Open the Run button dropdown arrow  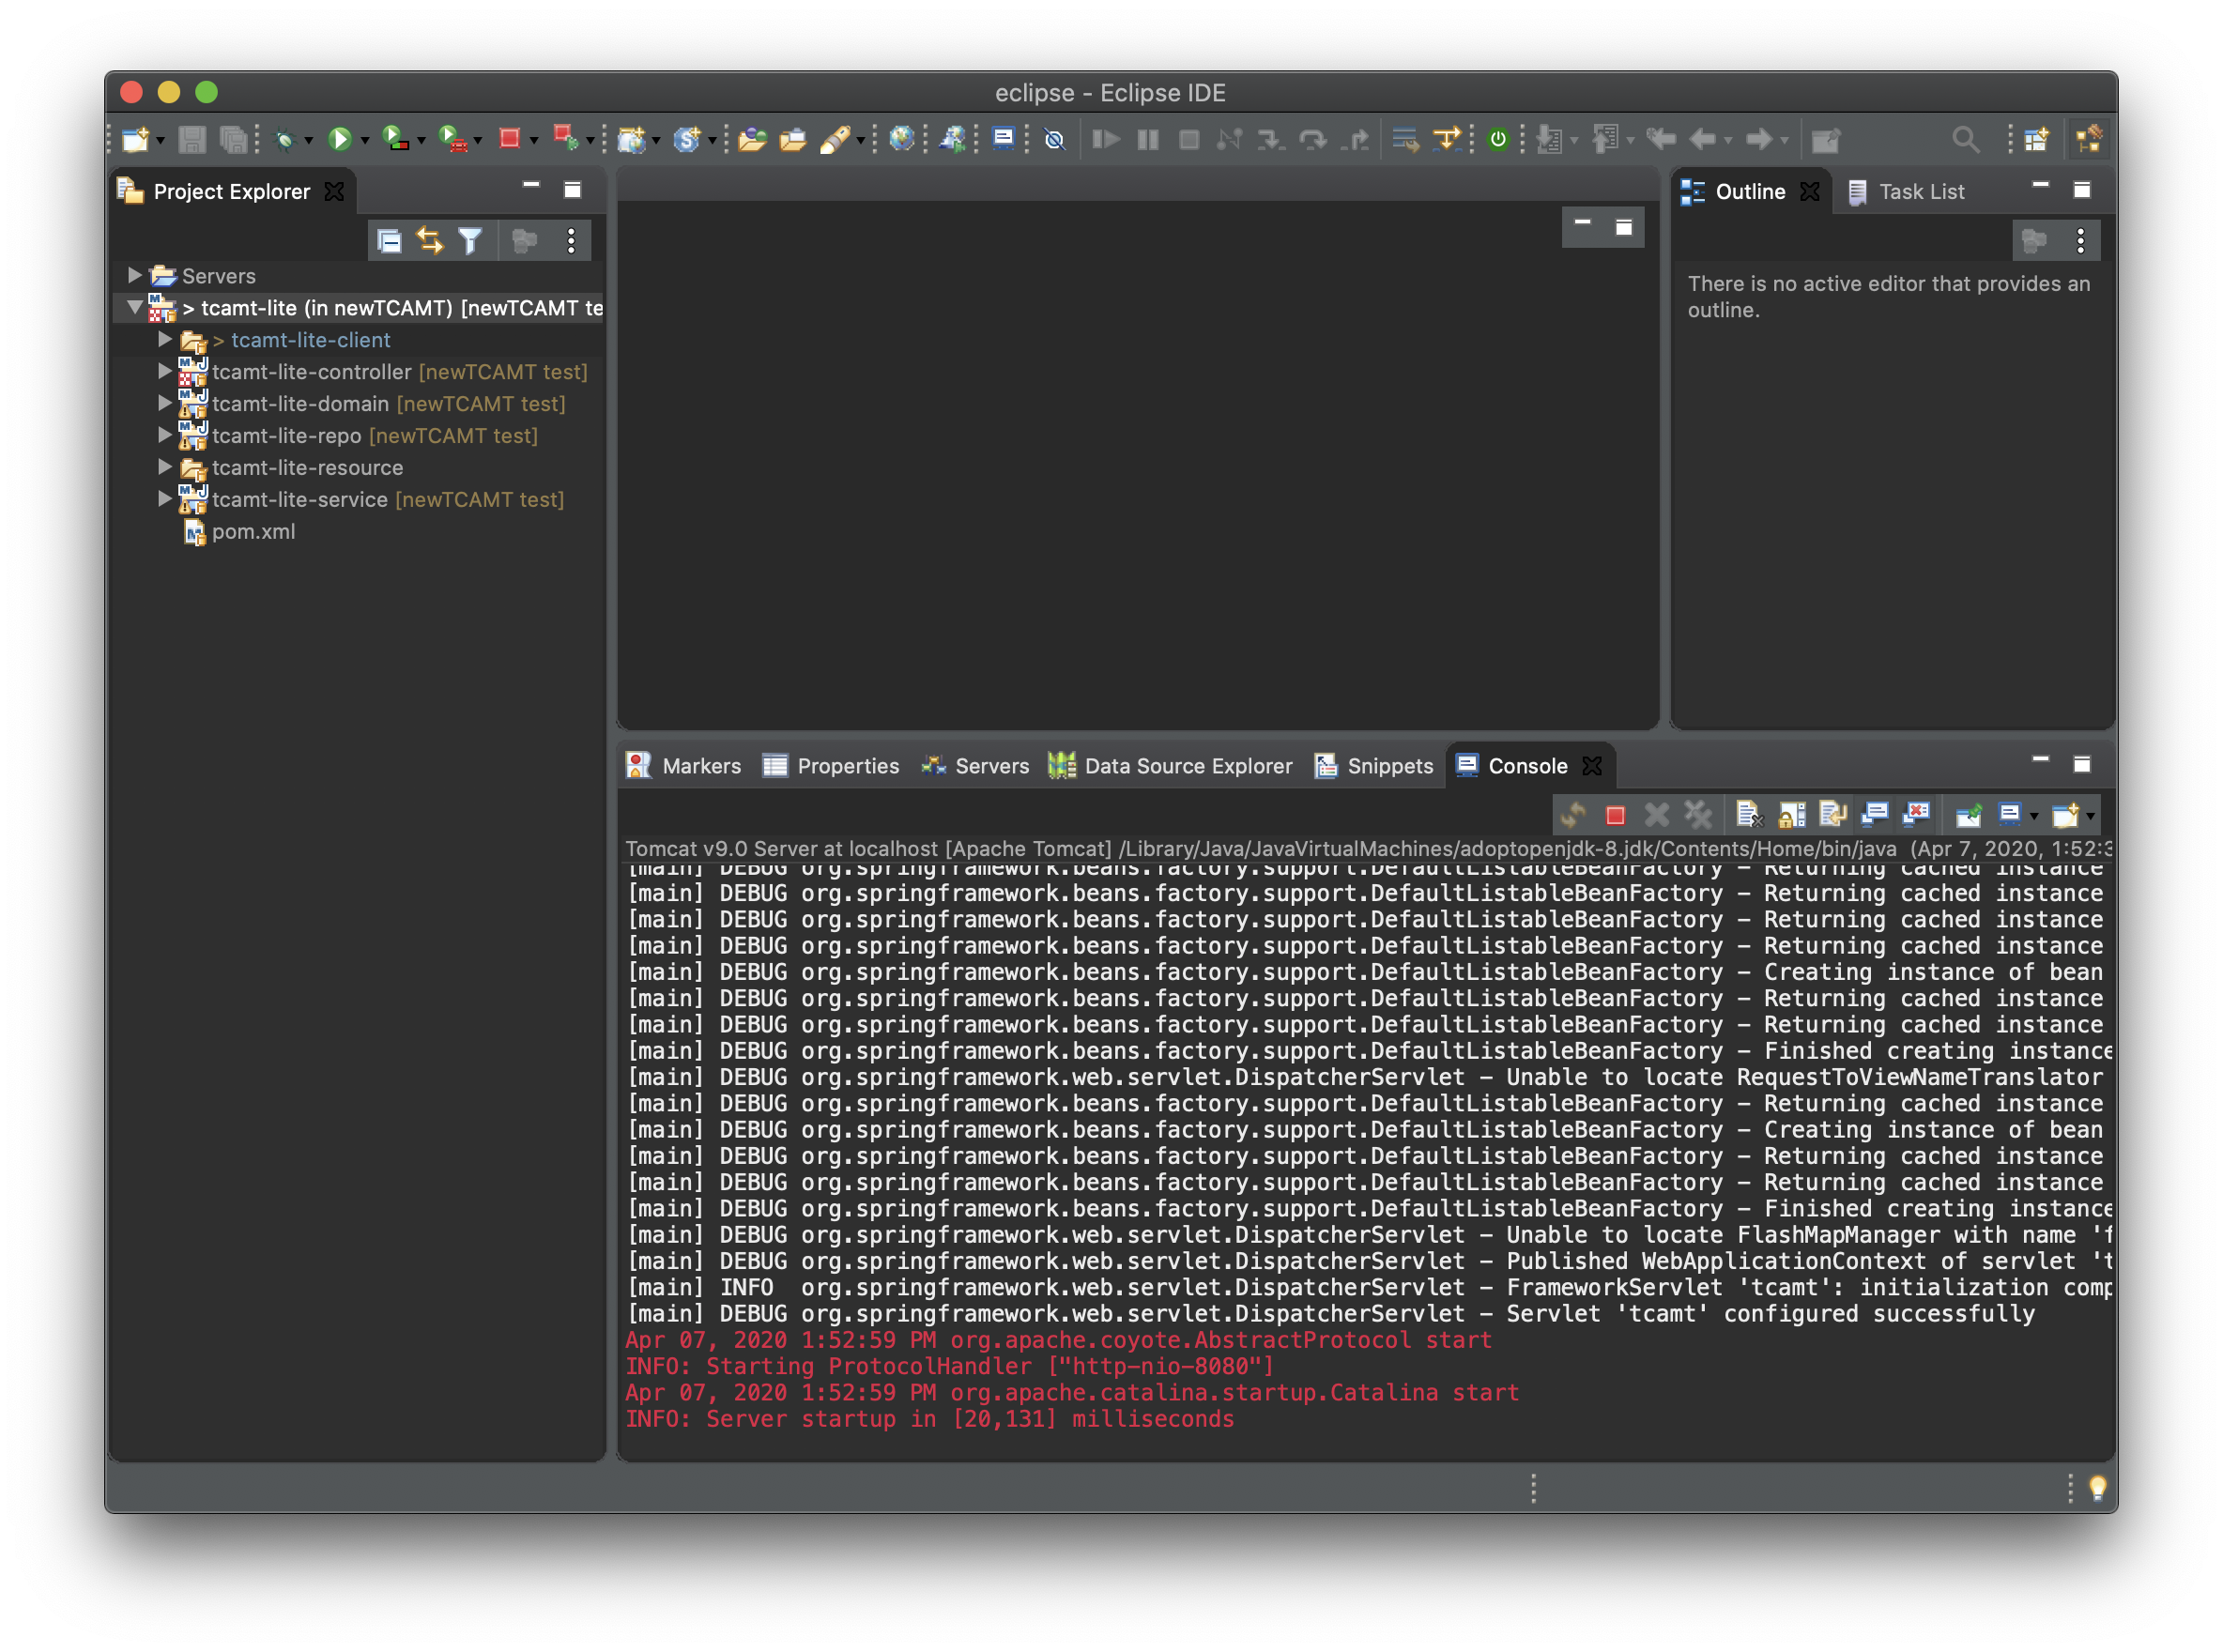(365, 141)
